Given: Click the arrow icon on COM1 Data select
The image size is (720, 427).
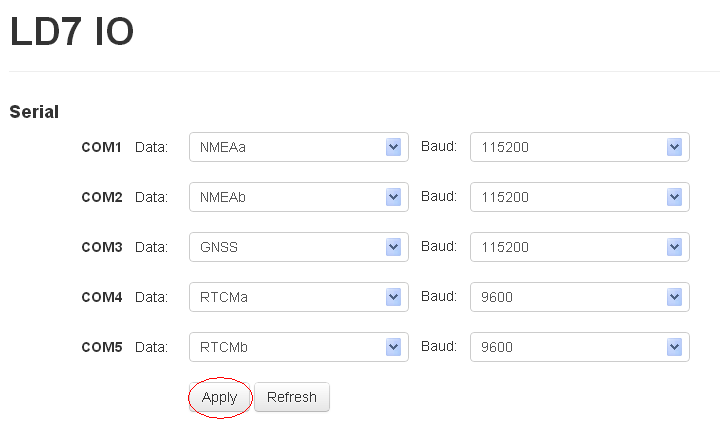Looking at the screenshot, I should point(393,147).
